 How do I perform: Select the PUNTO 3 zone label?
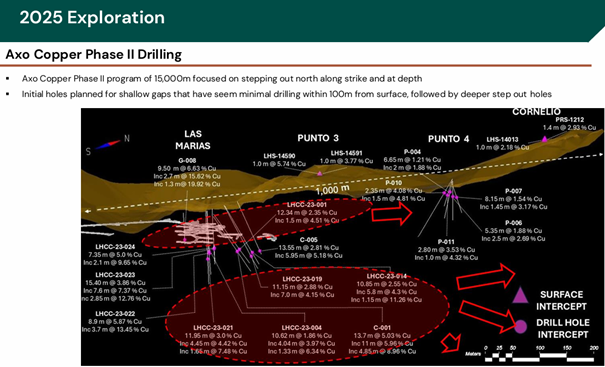318,138
